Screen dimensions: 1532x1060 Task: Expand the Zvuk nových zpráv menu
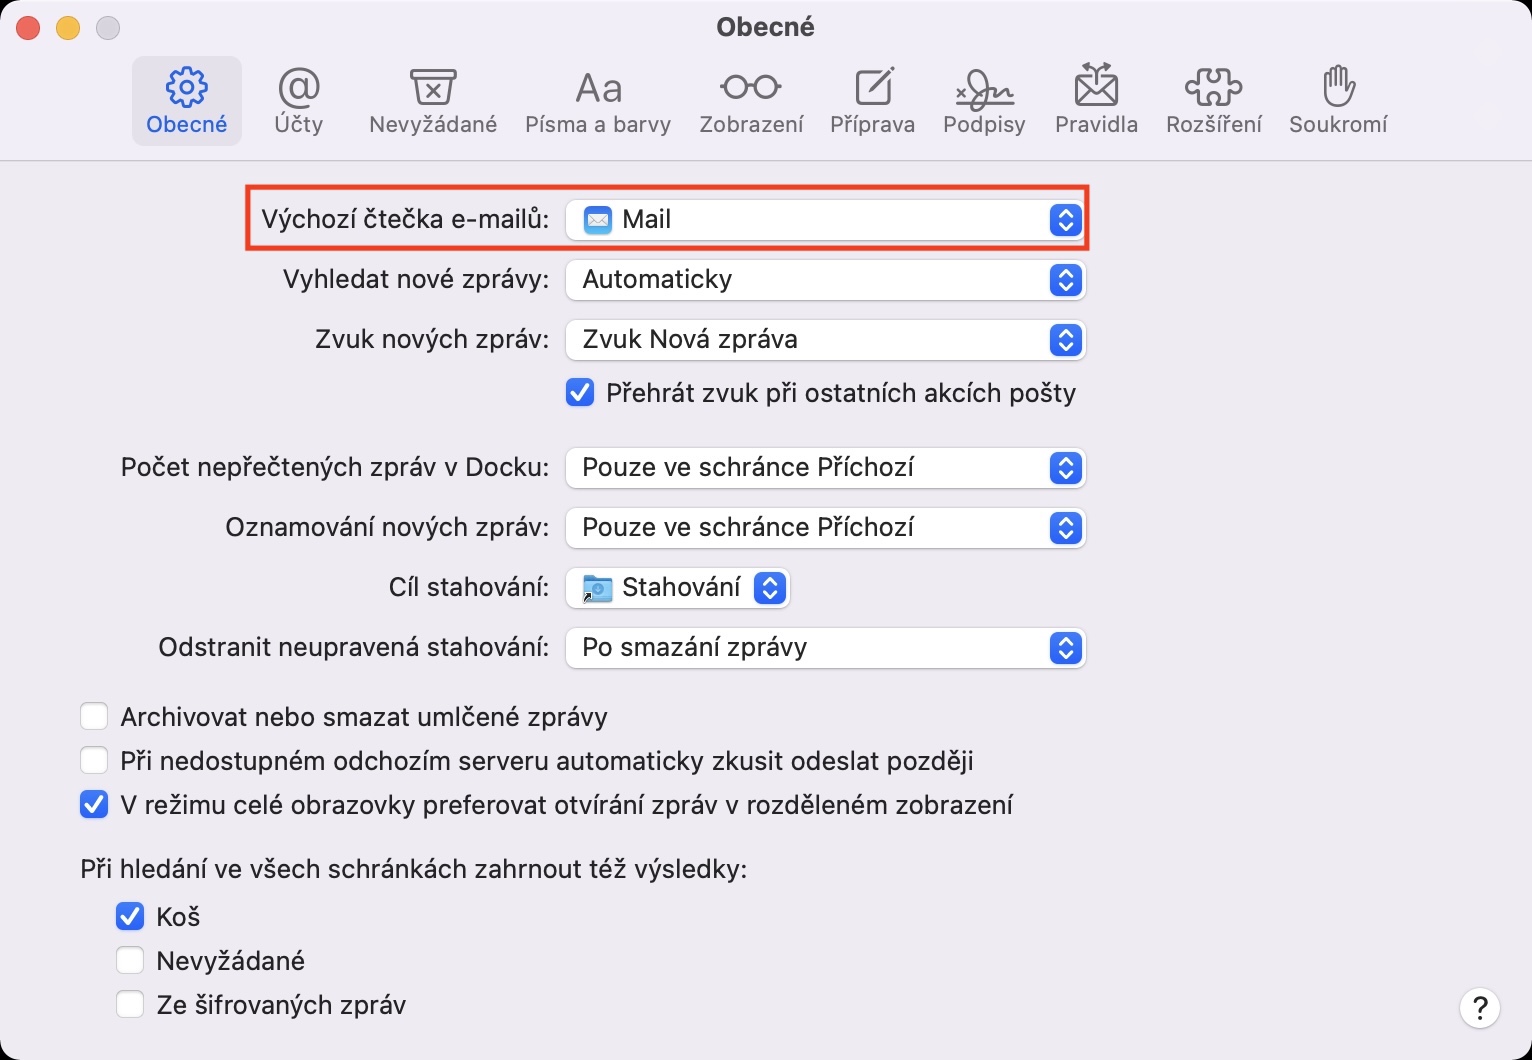click(x=825, y=340)
